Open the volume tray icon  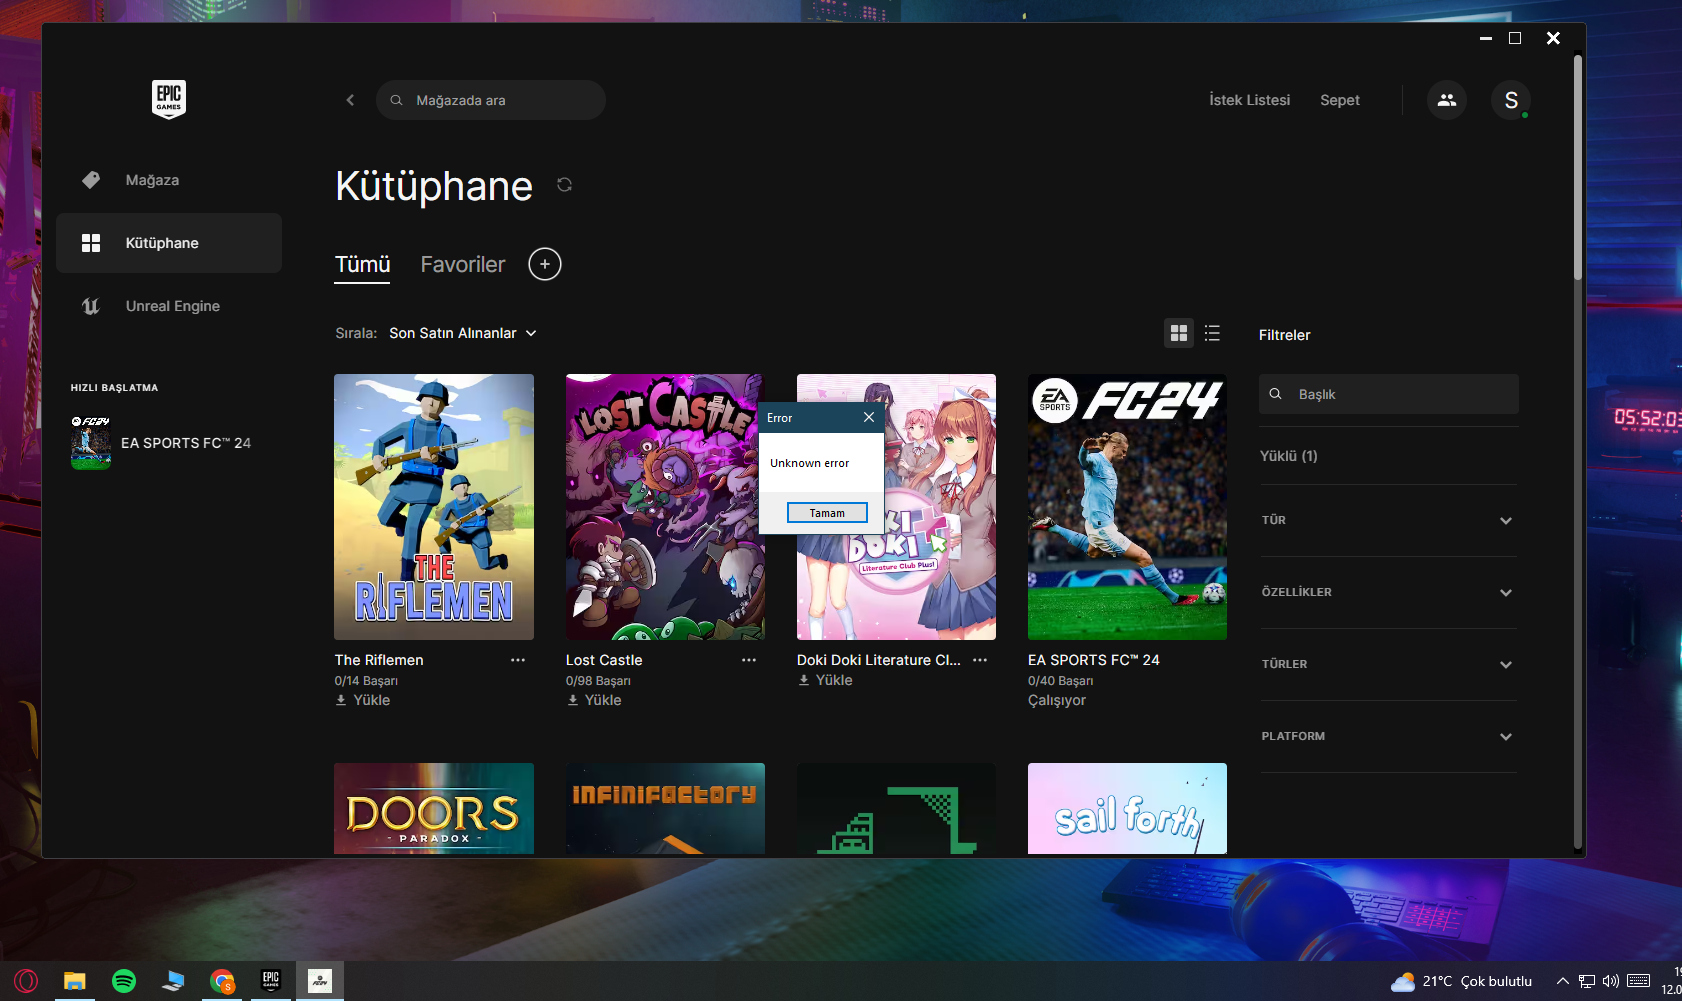point(1611,981)
